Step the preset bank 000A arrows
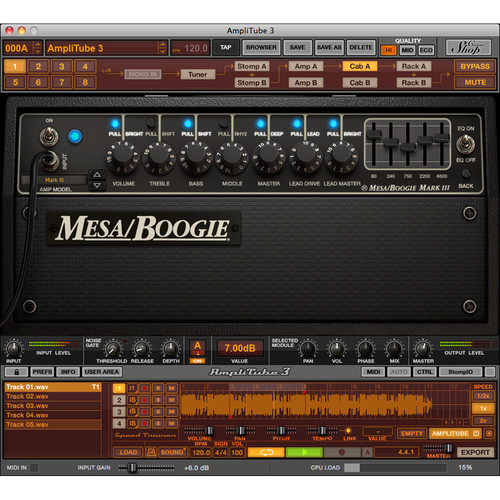Screen dimensions: 500x500 (x=38, y=48)
